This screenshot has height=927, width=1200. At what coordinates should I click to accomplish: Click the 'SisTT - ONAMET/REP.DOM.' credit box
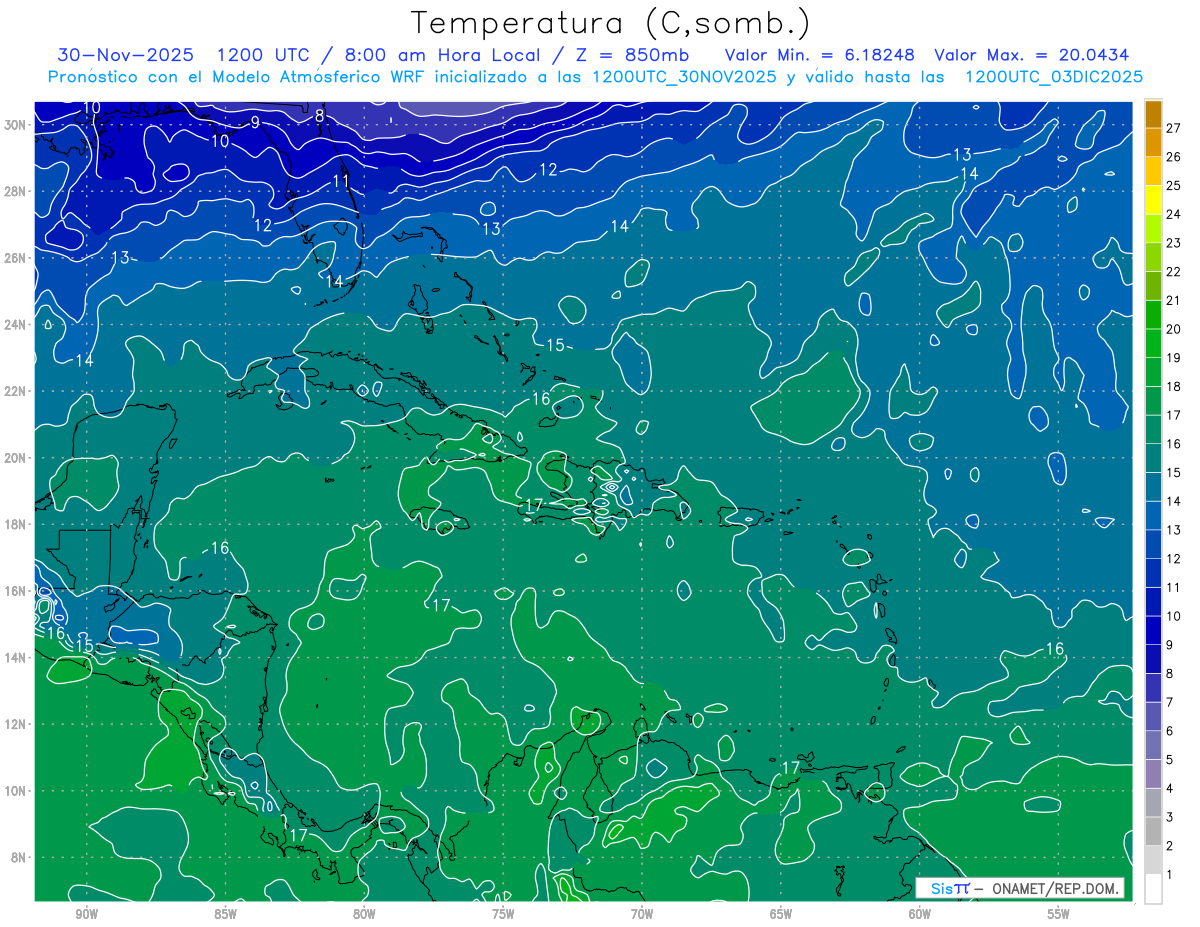[x=1019, y=888]
